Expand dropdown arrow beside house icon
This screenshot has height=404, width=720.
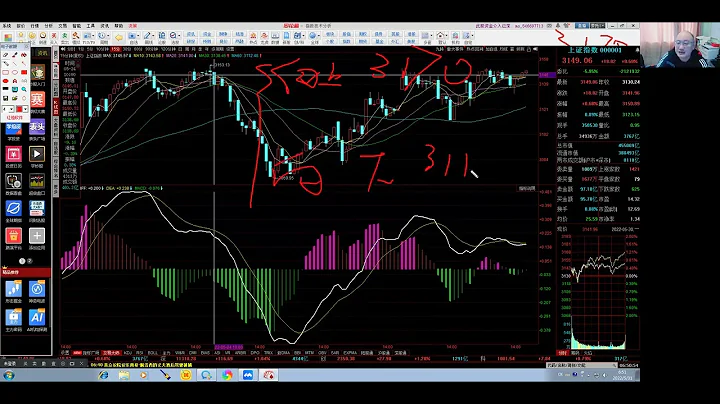click(x=446, y=35)
